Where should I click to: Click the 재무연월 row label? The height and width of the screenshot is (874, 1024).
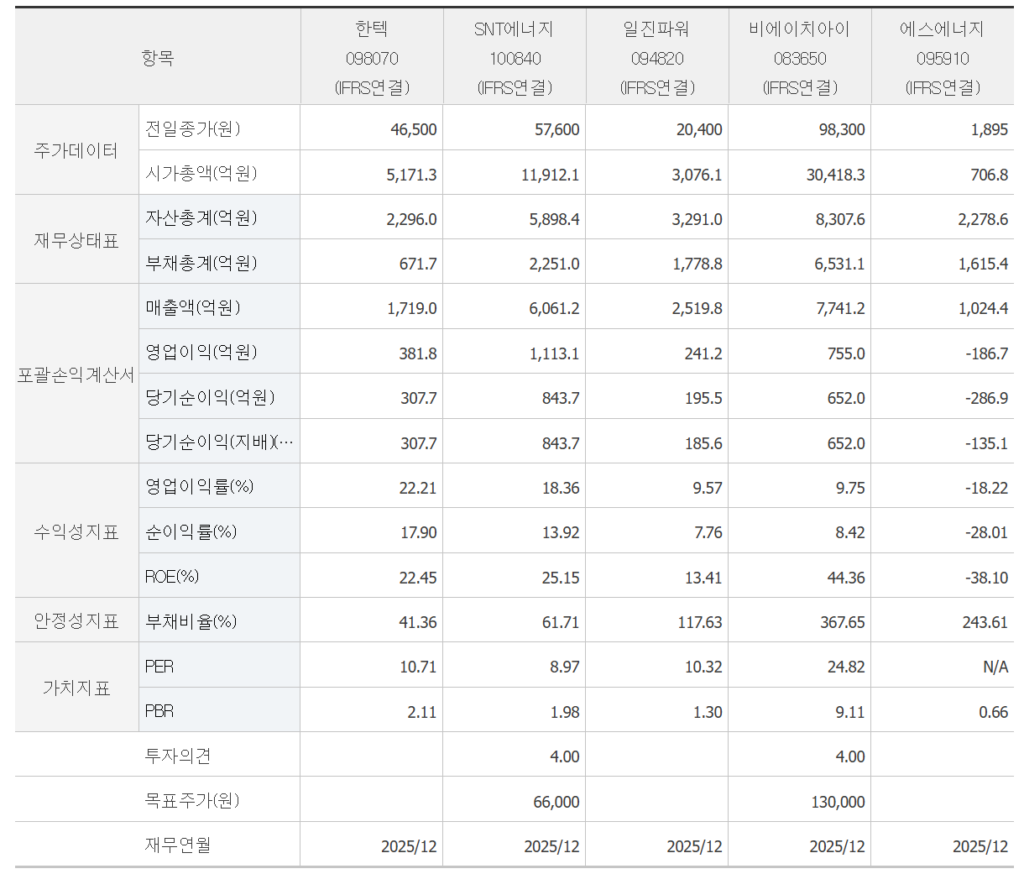click(x=178, y=845)
